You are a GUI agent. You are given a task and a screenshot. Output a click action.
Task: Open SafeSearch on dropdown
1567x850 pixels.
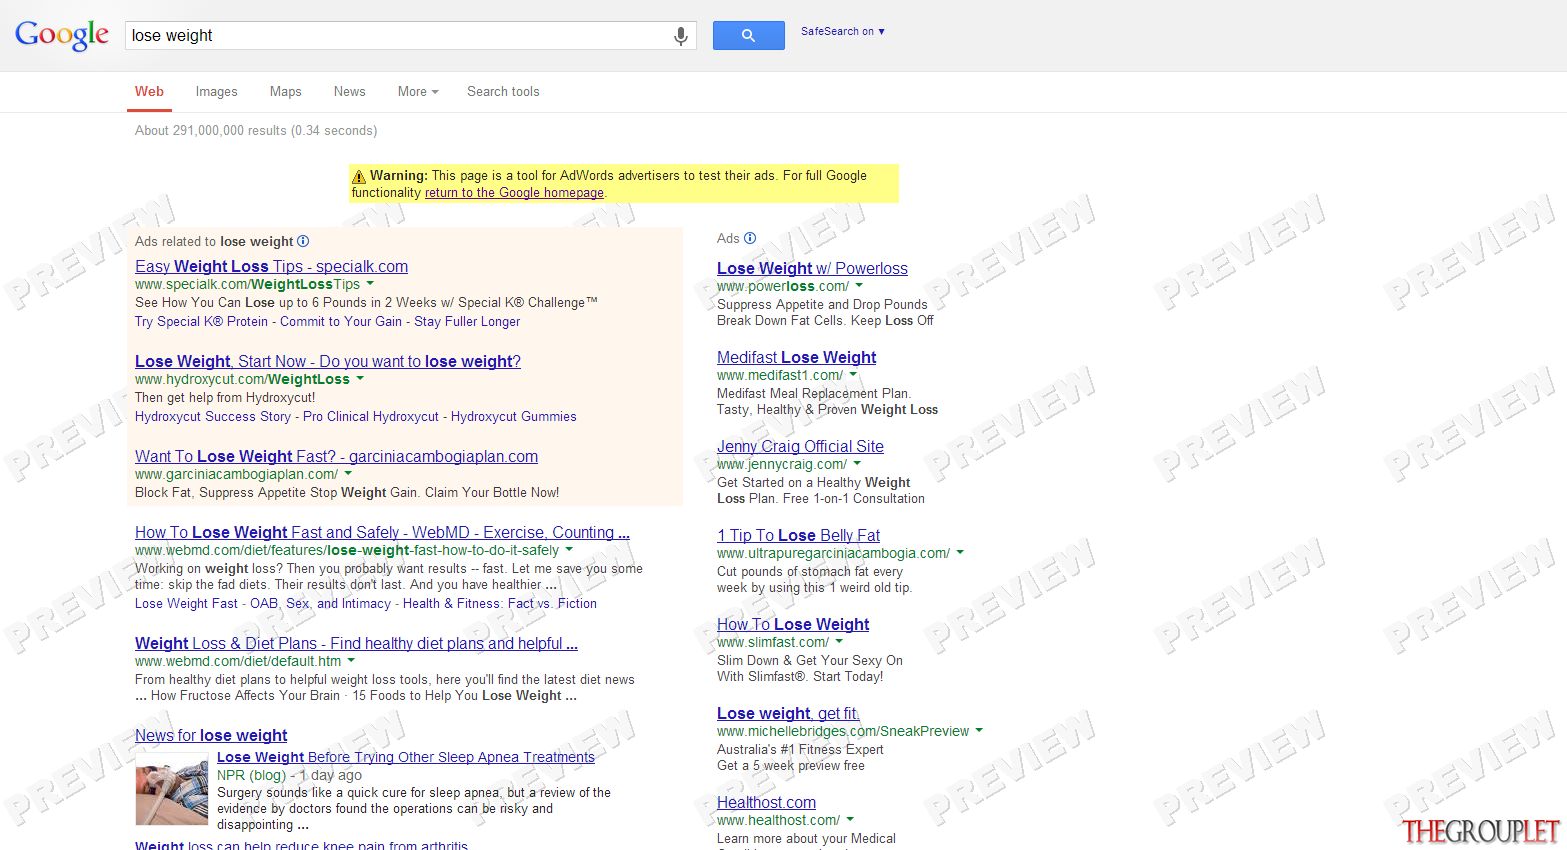tap(842, 32)
